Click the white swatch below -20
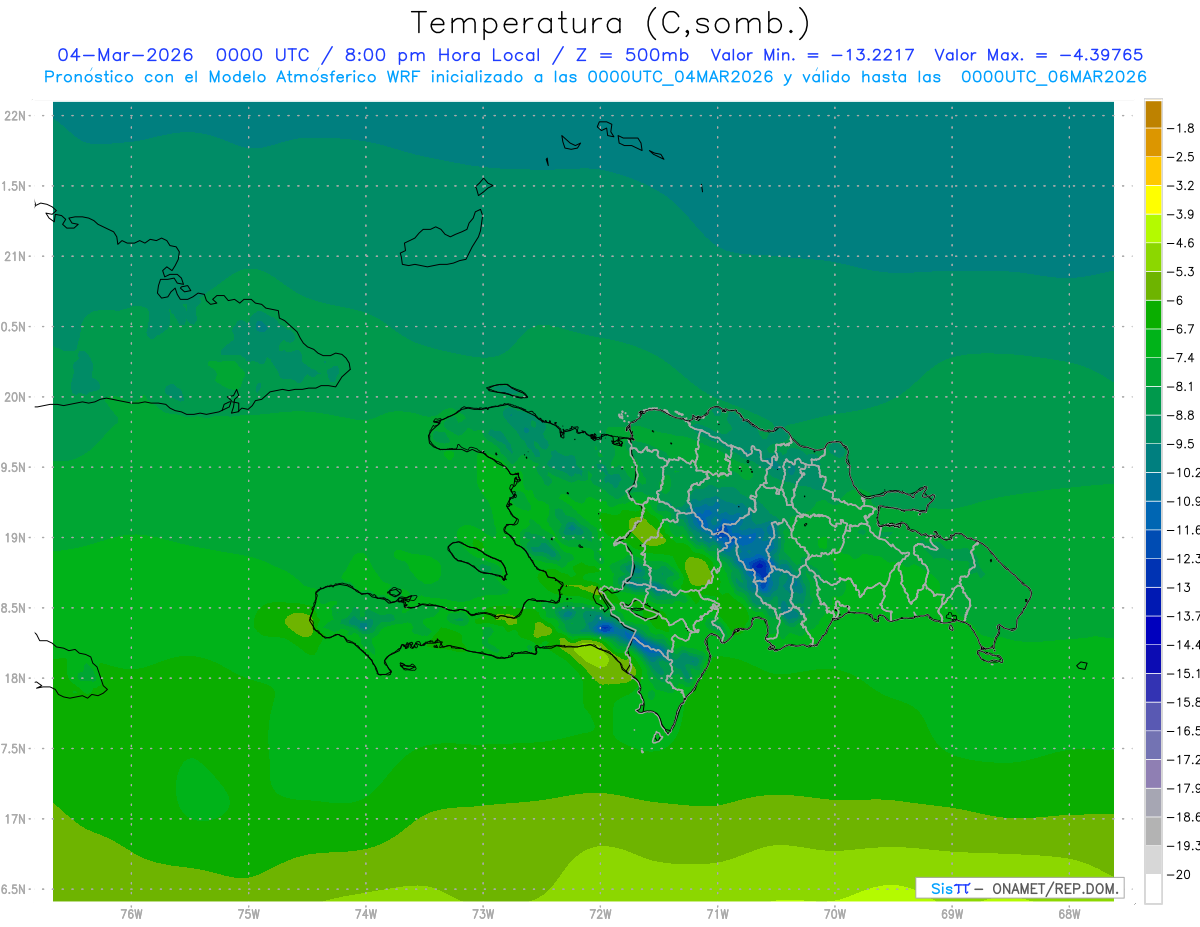The image size is (1200, 927). point(1153,889)
